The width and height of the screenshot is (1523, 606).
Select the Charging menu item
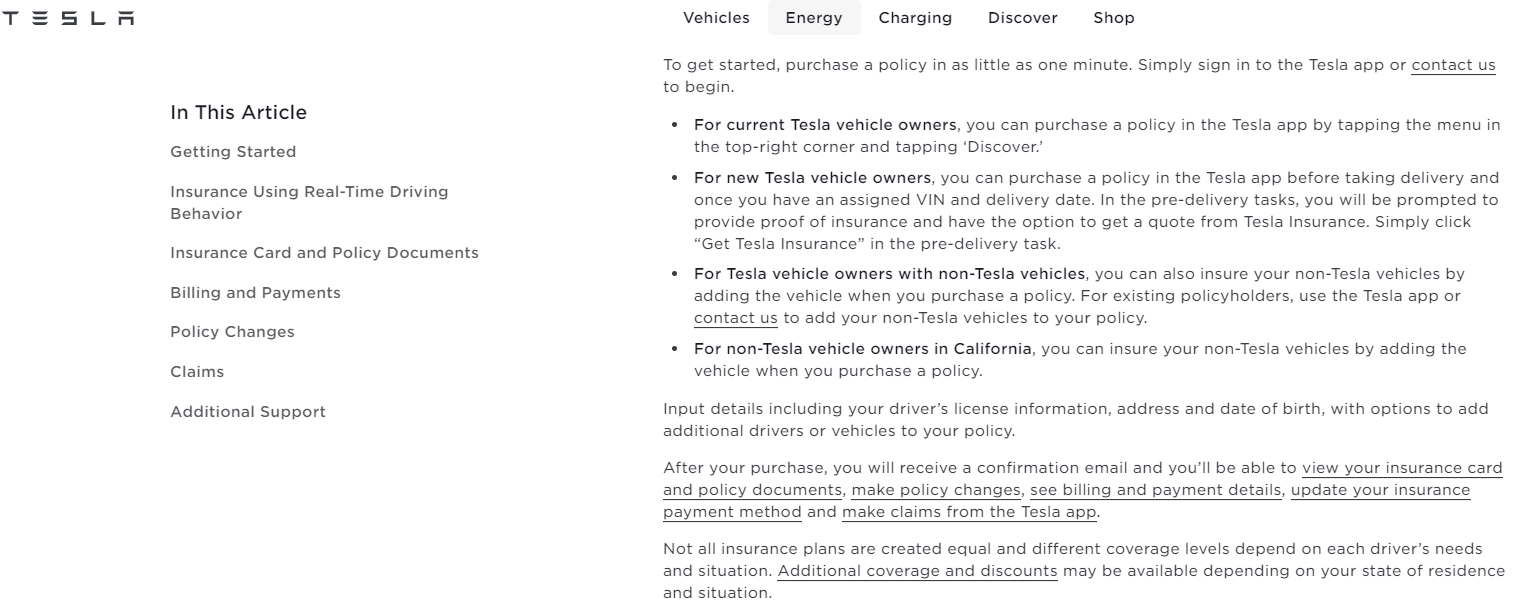point(914,17)
